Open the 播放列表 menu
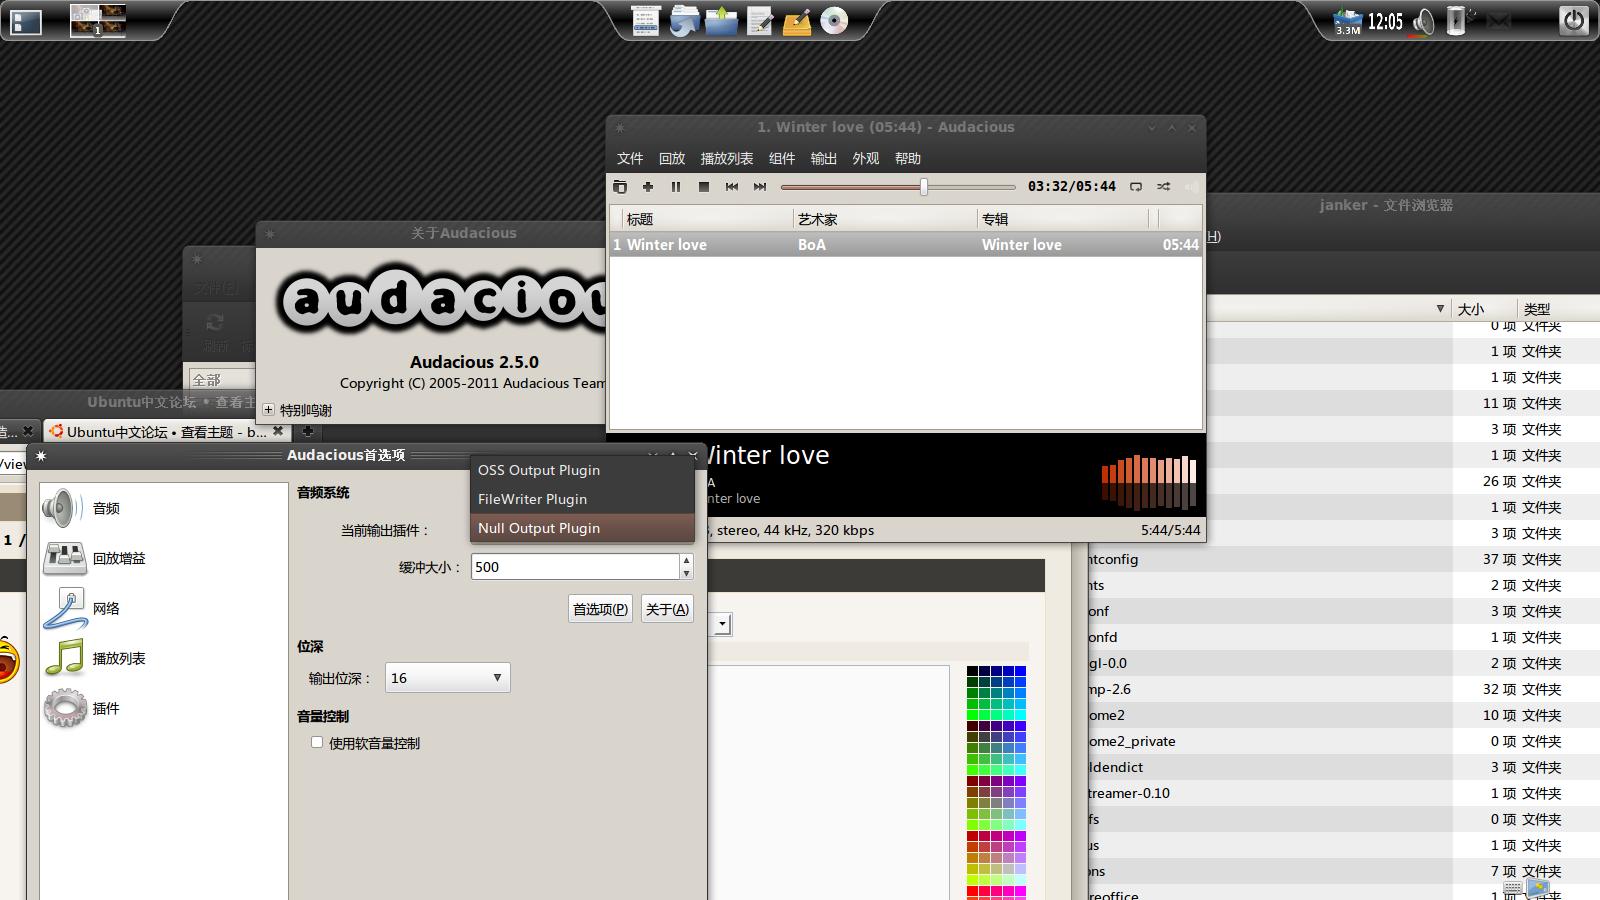1600x900 pixels. [x=727, y=158]
